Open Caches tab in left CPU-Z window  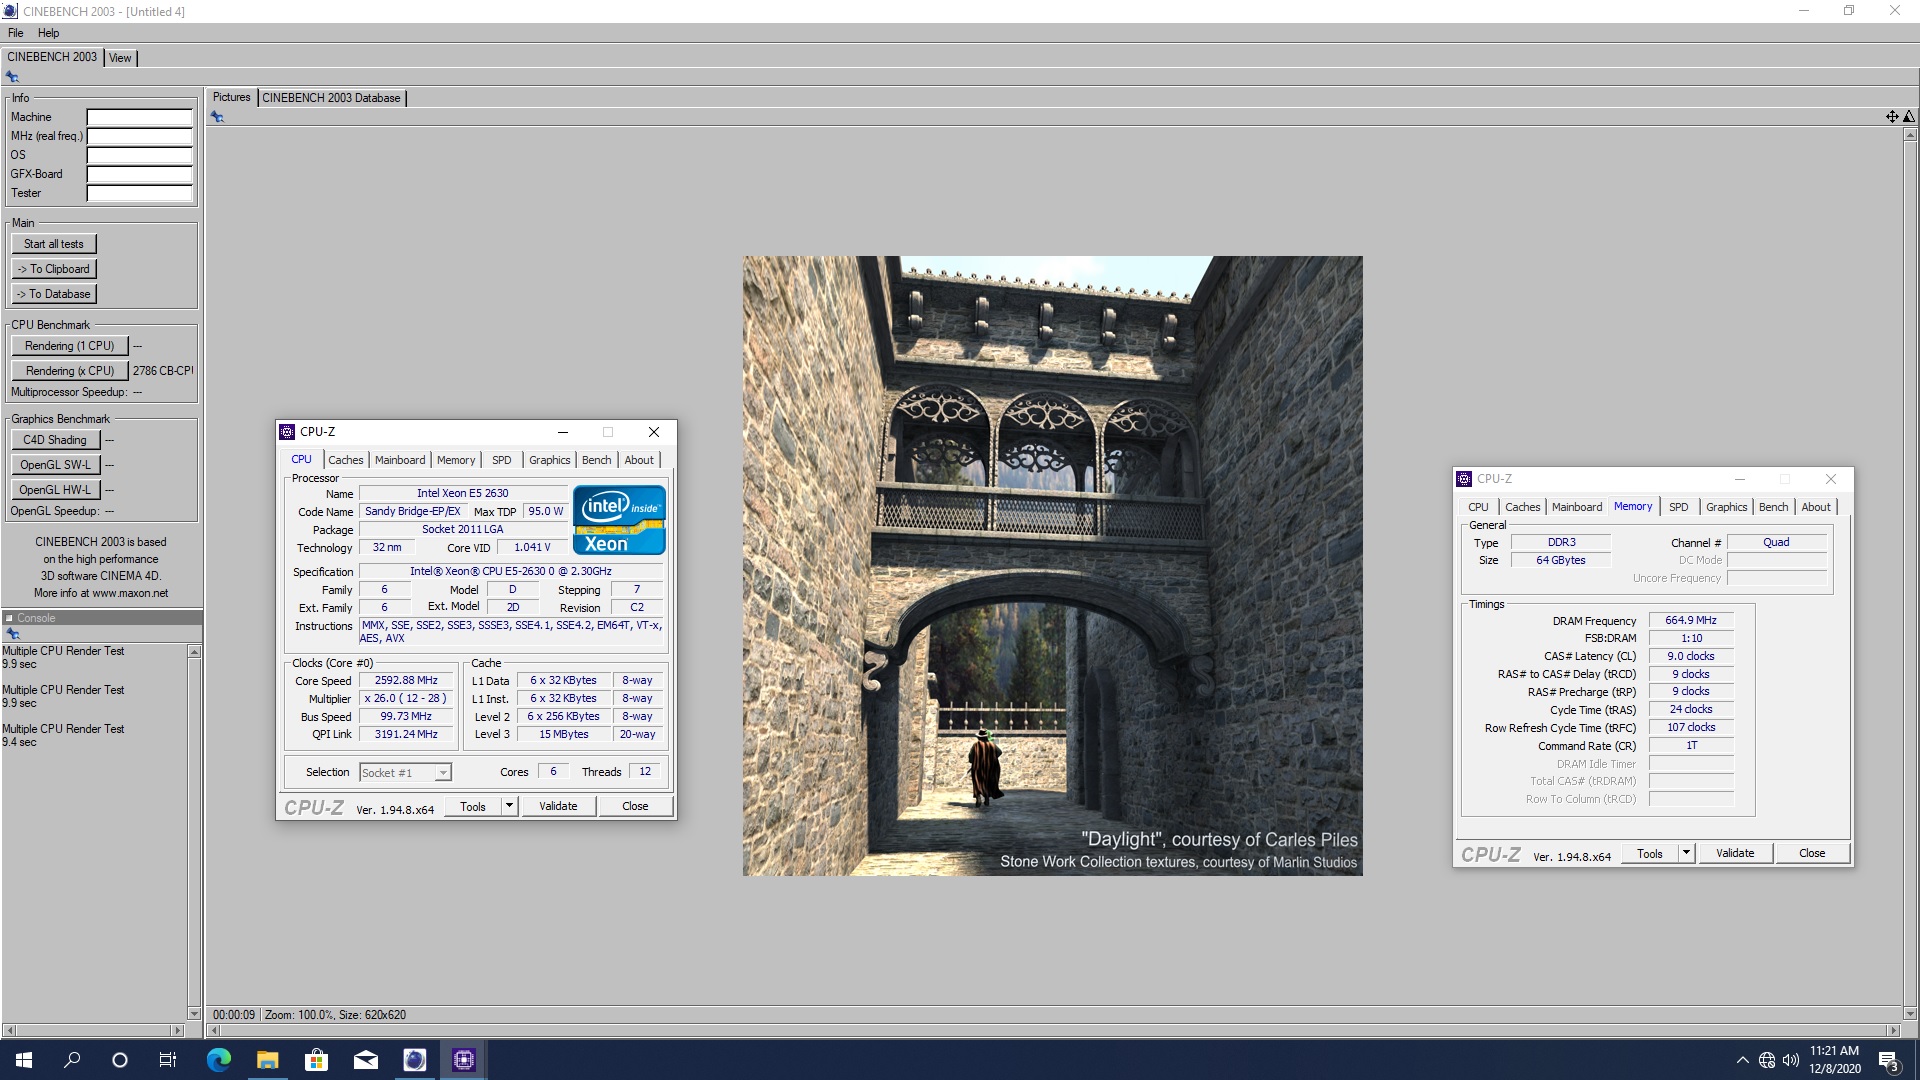[x=345, y=460]
